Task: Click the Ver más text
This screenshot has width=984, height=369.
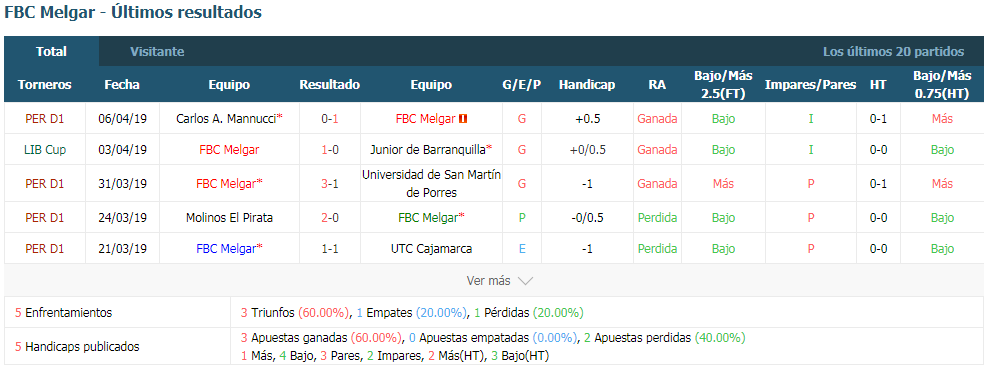Action: click(x=488, y=281)
